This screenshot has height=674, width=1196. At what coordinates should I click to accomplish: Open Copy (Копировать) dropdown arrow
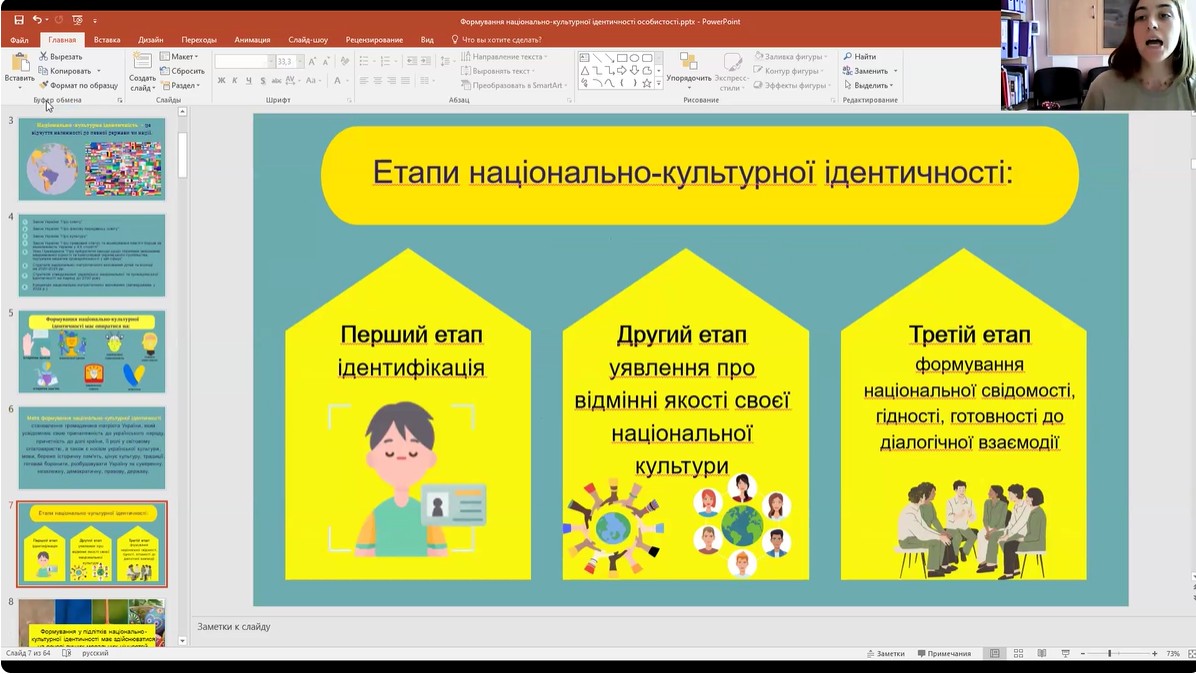tap(98, 71)
